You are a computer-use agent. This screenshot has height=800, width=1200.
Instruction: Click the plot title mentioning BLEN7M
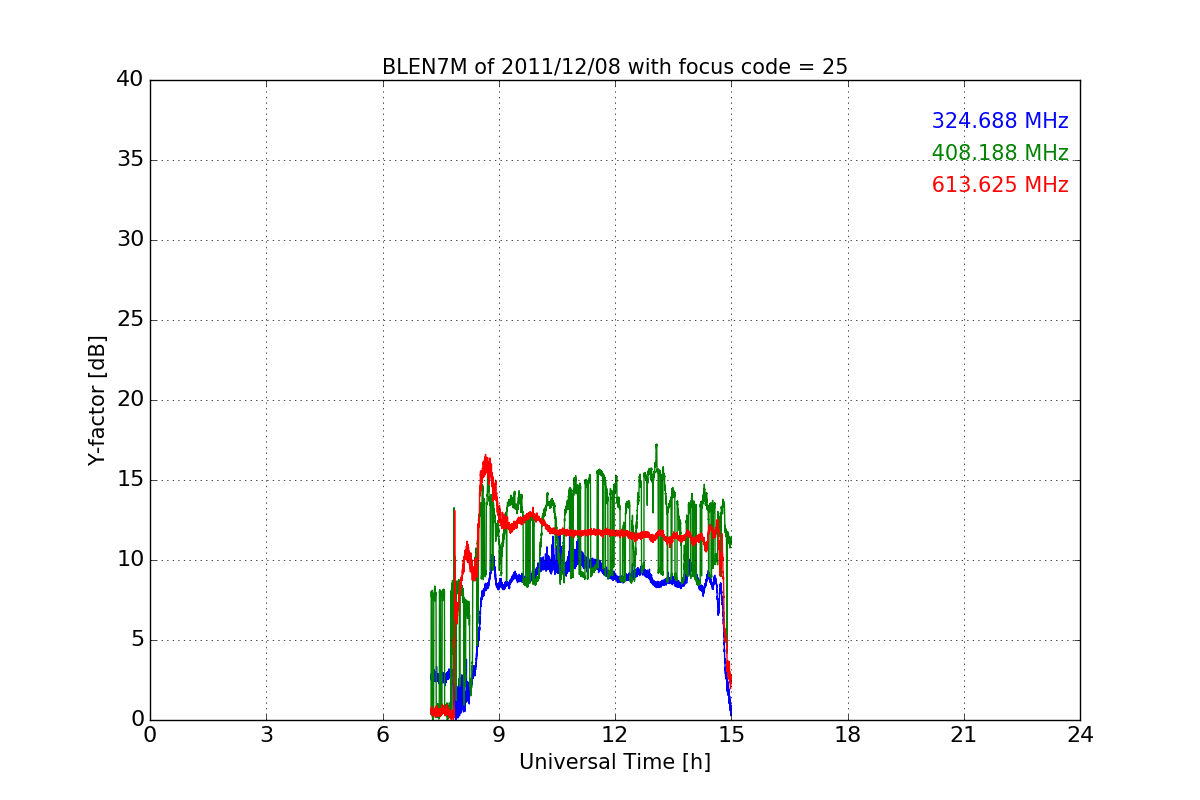614,67
